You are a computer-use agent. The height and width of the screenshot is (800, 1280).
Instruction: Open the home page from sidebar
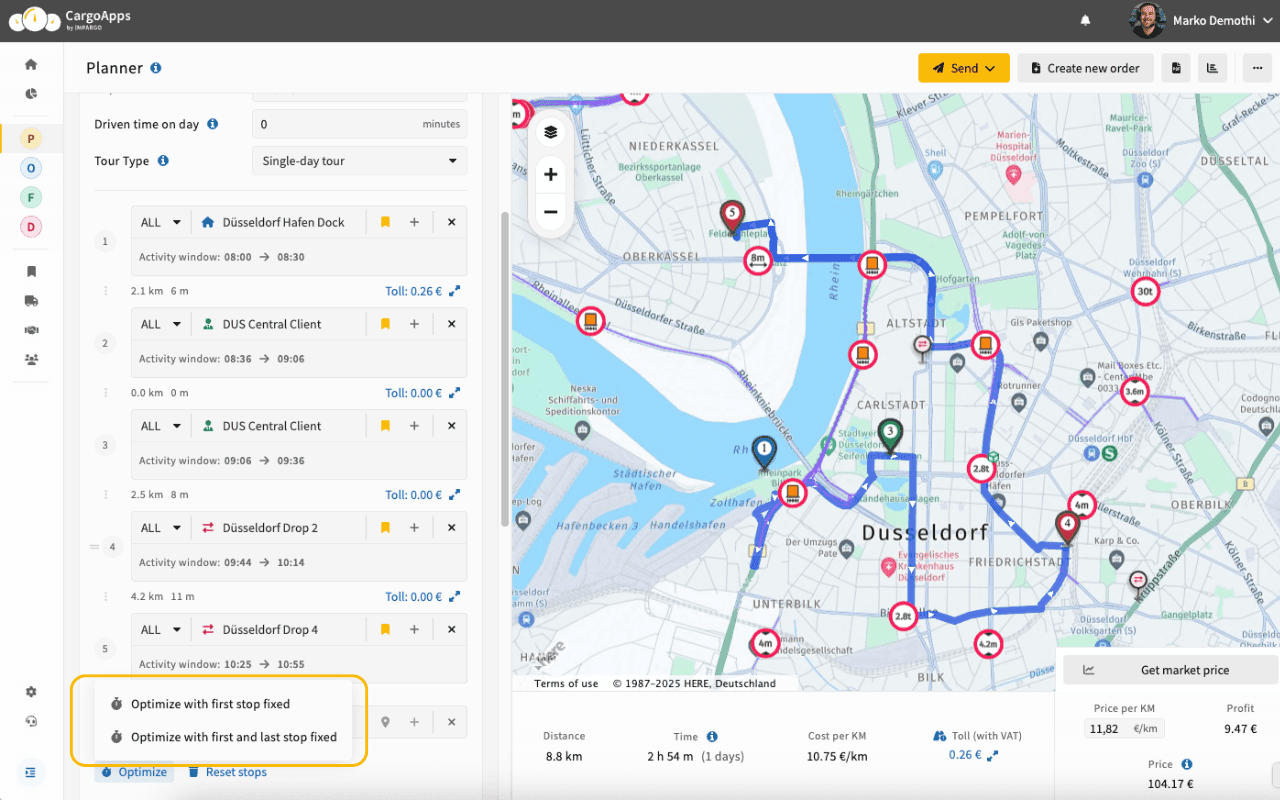[x=31, y=65]
